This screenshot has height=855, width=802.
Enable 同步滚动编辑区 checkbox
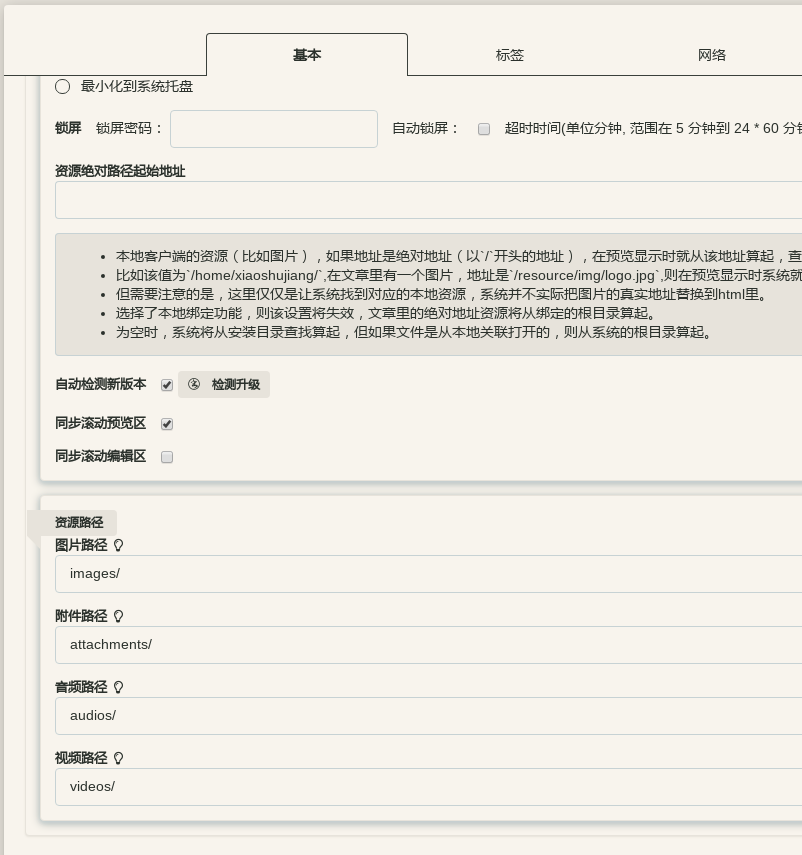167,457
